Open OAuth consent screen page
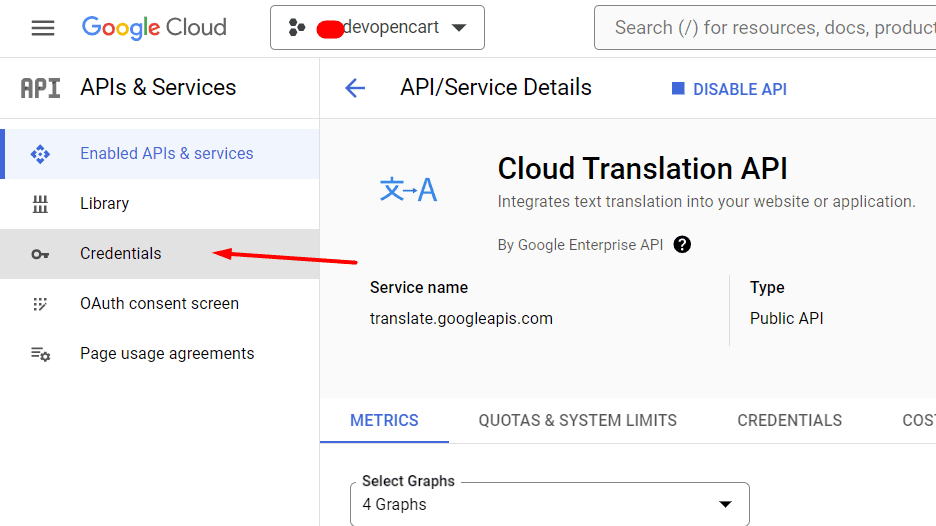Screen dimensions: 936x526 pos(160,304)
